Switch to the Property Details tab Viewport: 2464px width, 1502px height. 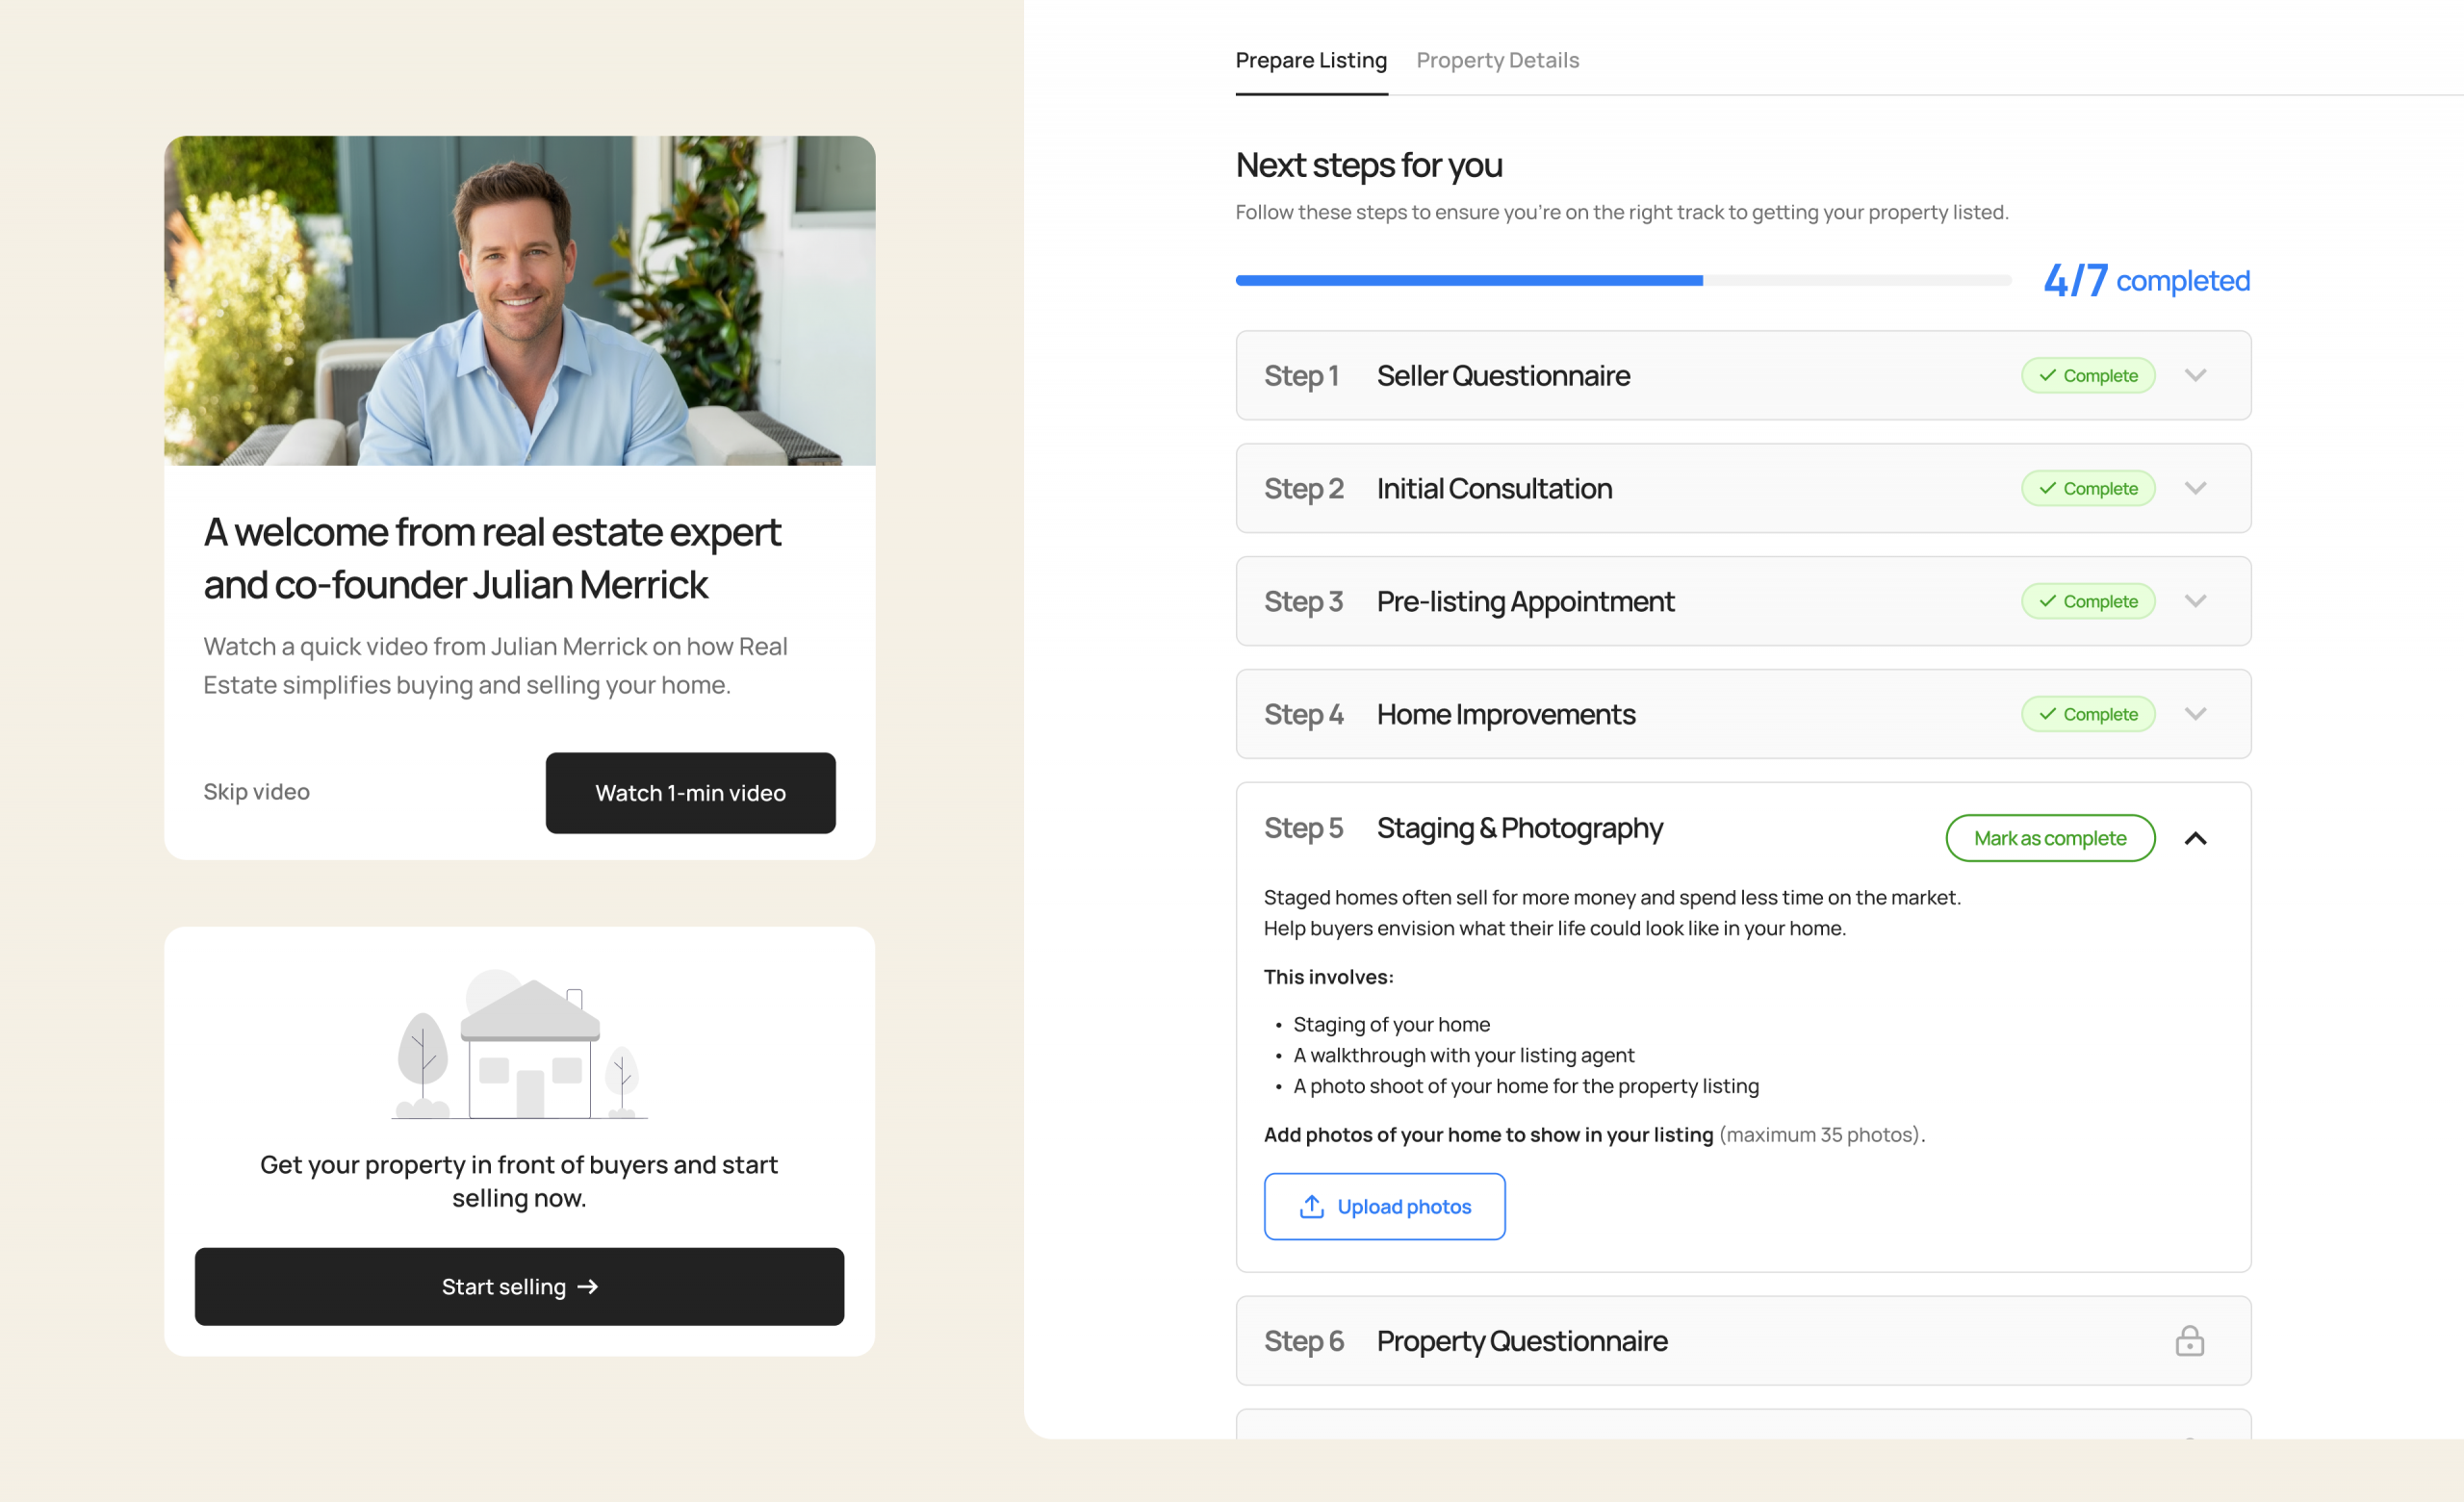click(1497, 60)
